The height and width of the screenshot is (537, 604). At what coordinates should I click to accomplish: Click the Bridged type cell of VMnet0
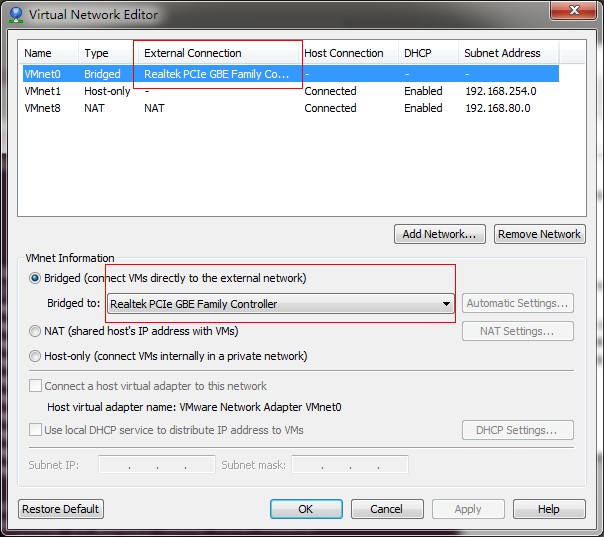[102, 74]
